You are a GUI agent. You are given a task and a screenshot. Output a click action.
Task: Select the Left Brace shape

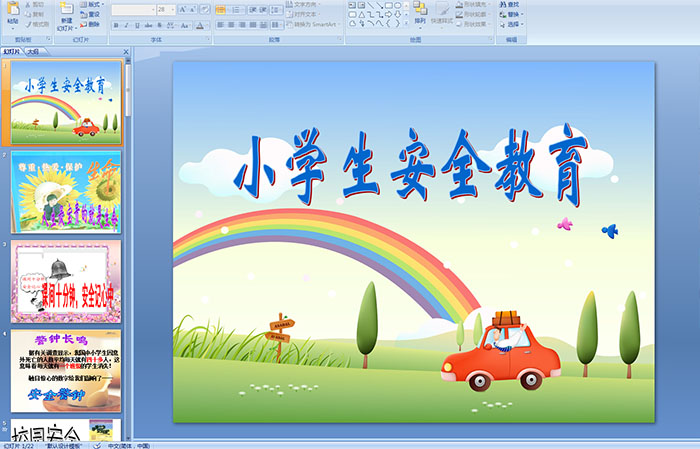[388, 24]
